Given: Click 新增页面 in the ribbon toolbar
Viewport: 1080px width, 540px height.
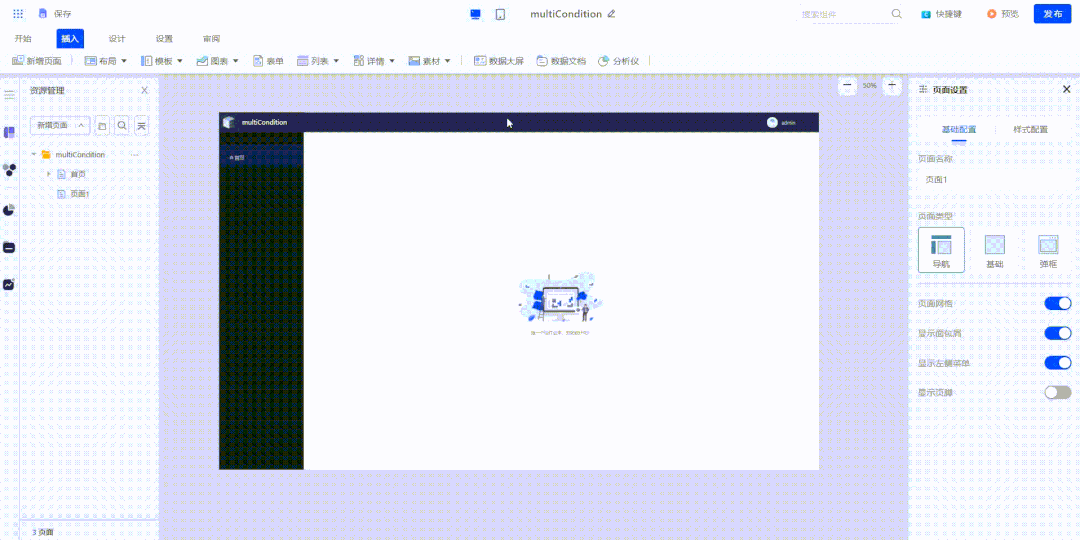Looking at the screenshot, I should [37, 61].
